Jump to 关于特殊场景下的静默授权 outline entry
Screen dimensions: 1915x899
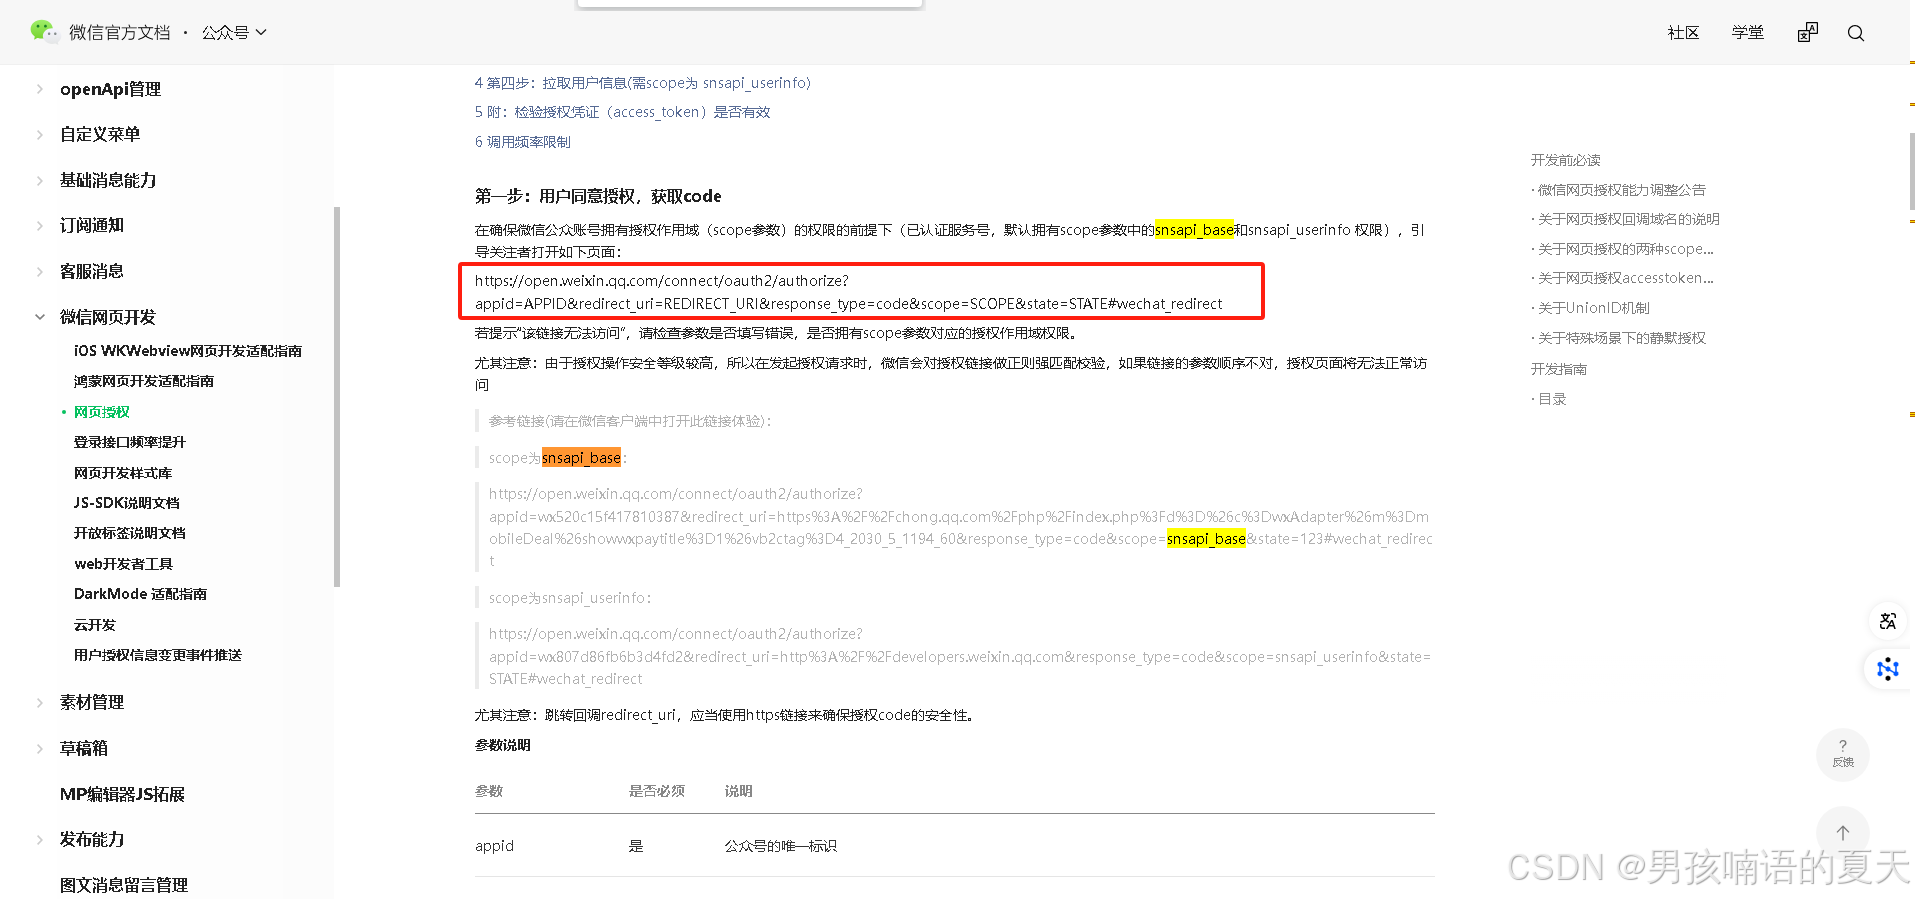click(1621, 338)
